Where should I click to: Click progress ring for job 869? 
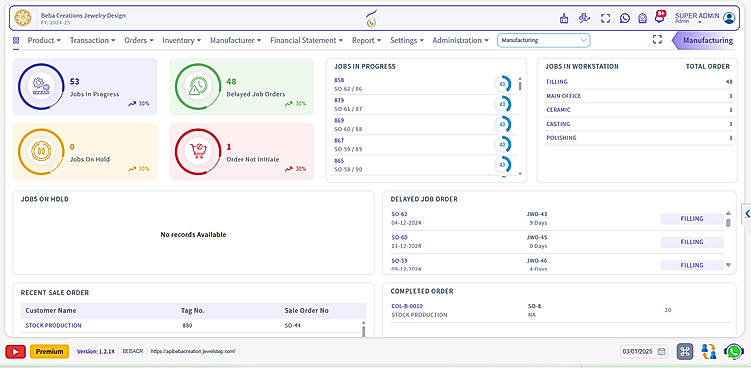(502, 124)
